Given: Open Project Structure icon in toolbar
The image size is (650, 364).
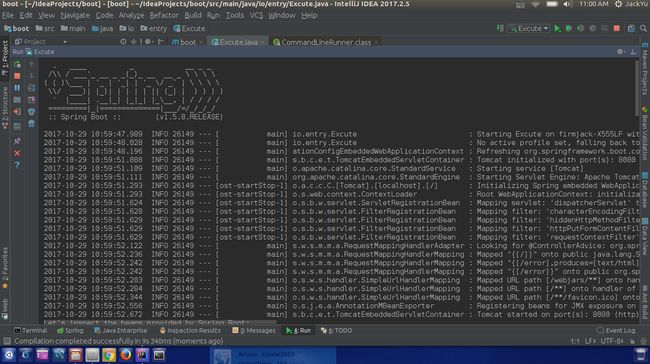Looking at the screenshot, I should click(x=631, y=28).
